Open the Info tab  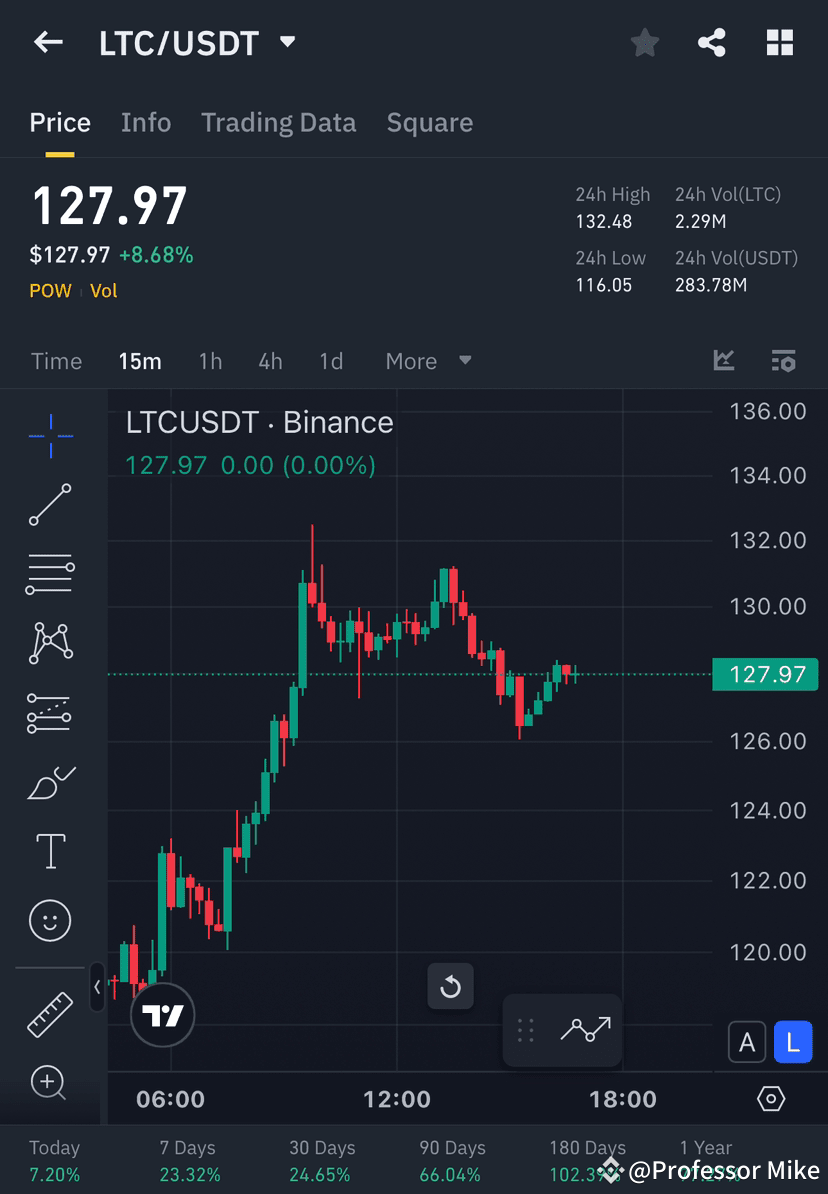[x=146, y=122]
